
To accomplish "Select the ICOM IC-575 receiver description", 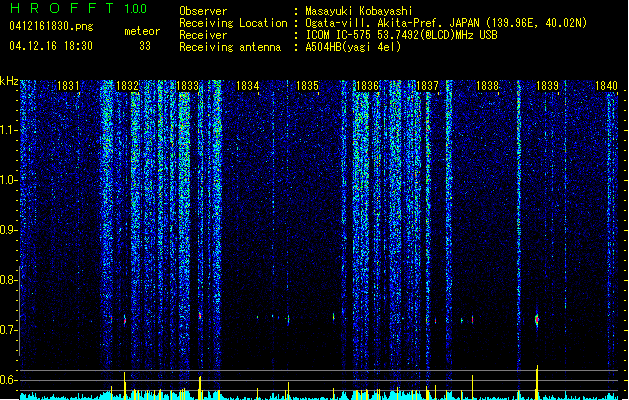I will tap(401, 35).
